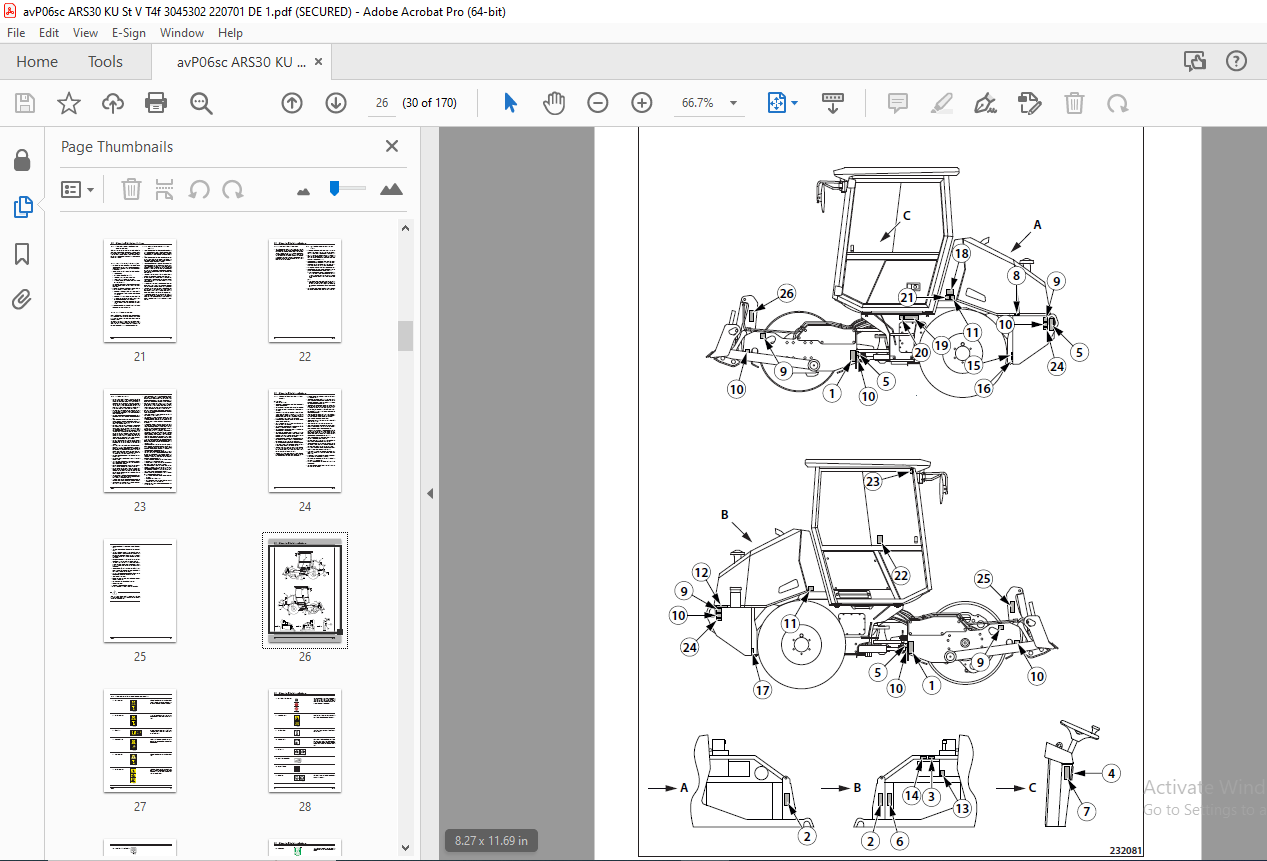Click the page number field showing 26
The width and height of the screenshot is (1267, 861).
pos(382,103)
